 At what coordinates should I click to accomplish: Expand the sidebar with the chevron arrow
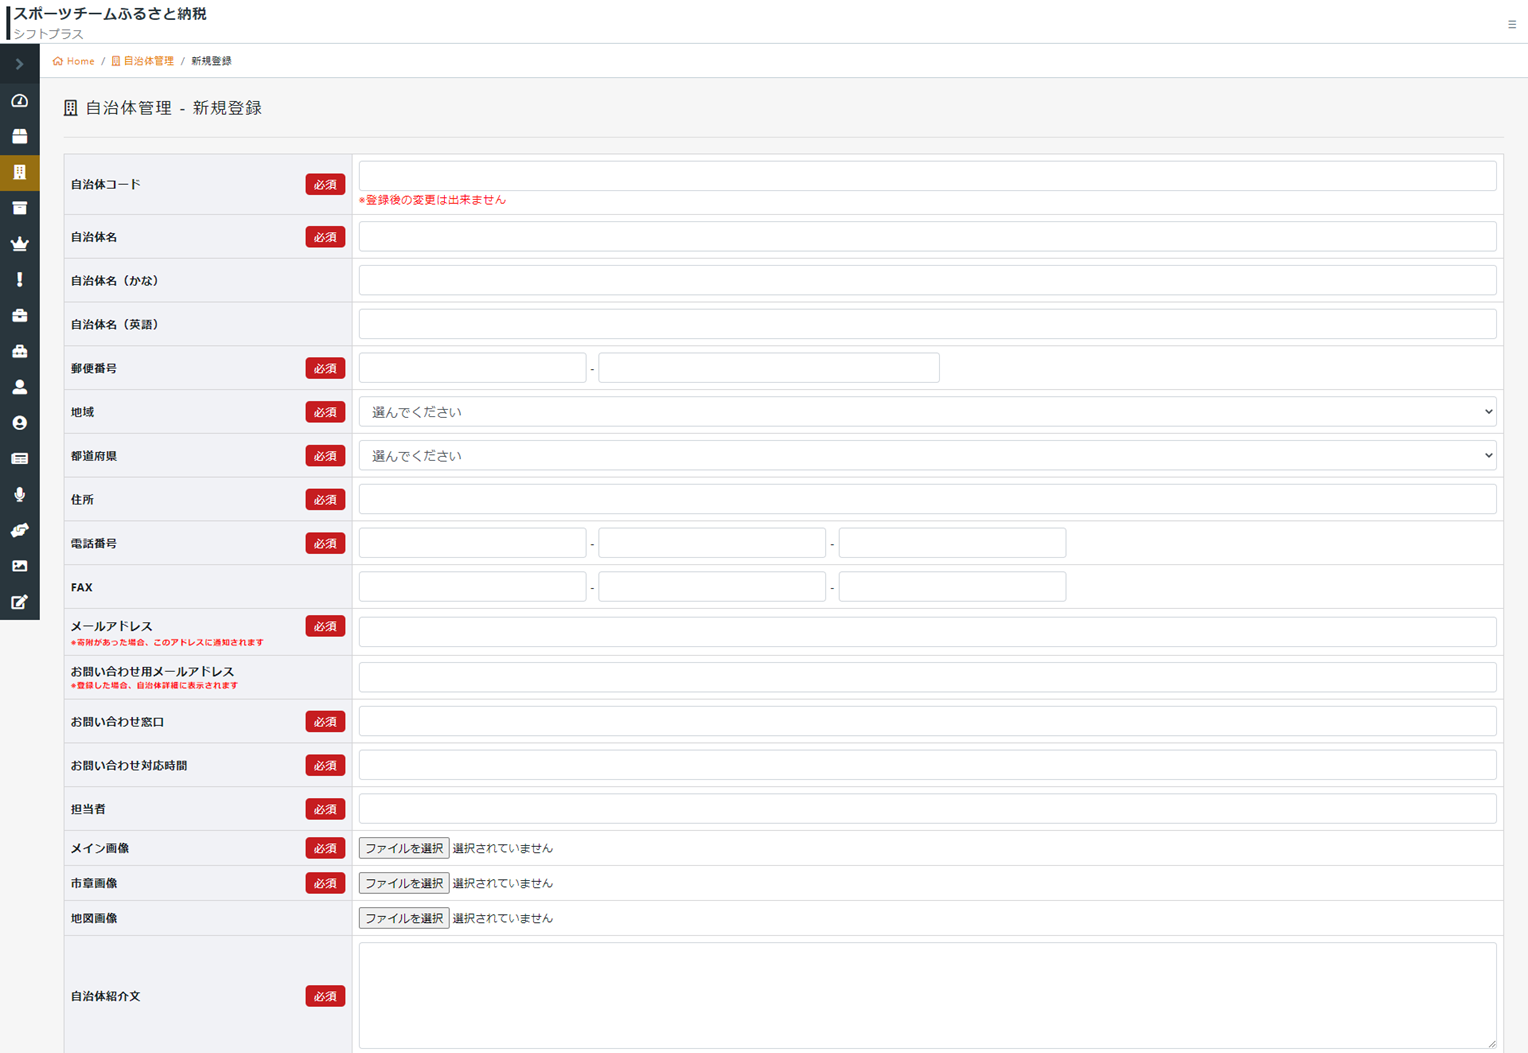coord(19,64)
